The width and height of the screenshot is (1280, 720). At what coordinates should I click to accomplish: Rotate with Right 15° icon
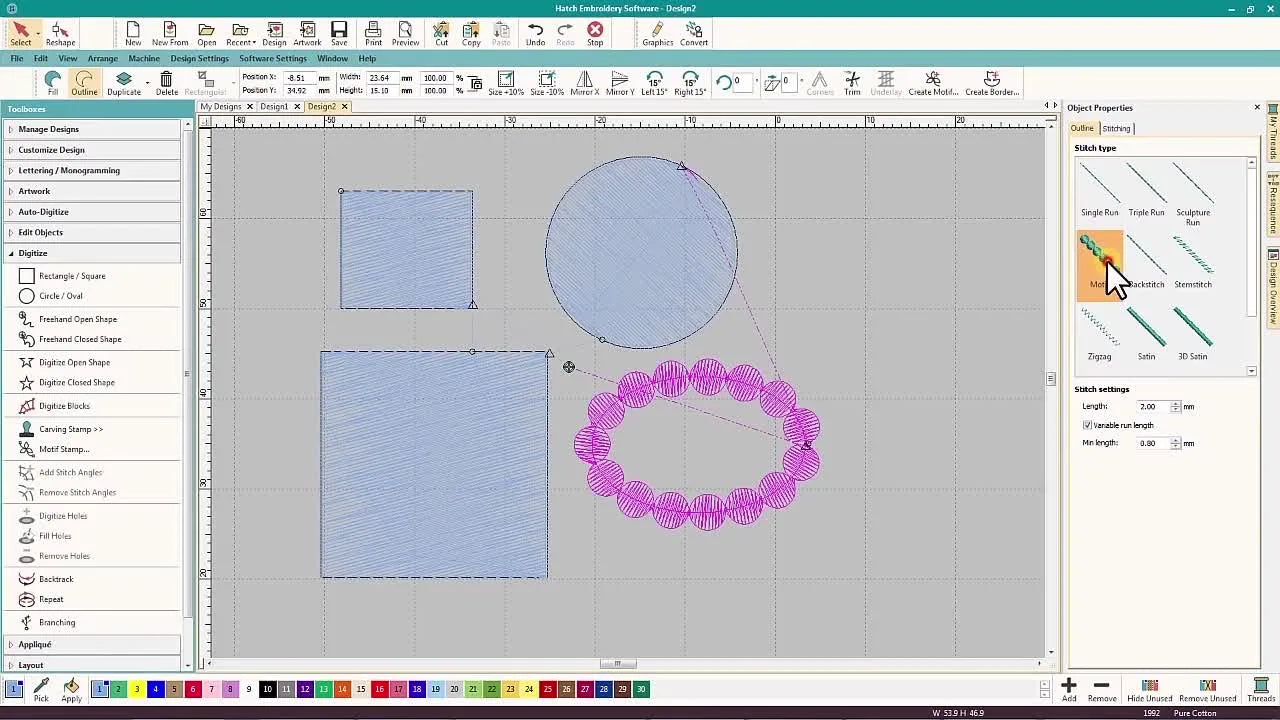690,83
